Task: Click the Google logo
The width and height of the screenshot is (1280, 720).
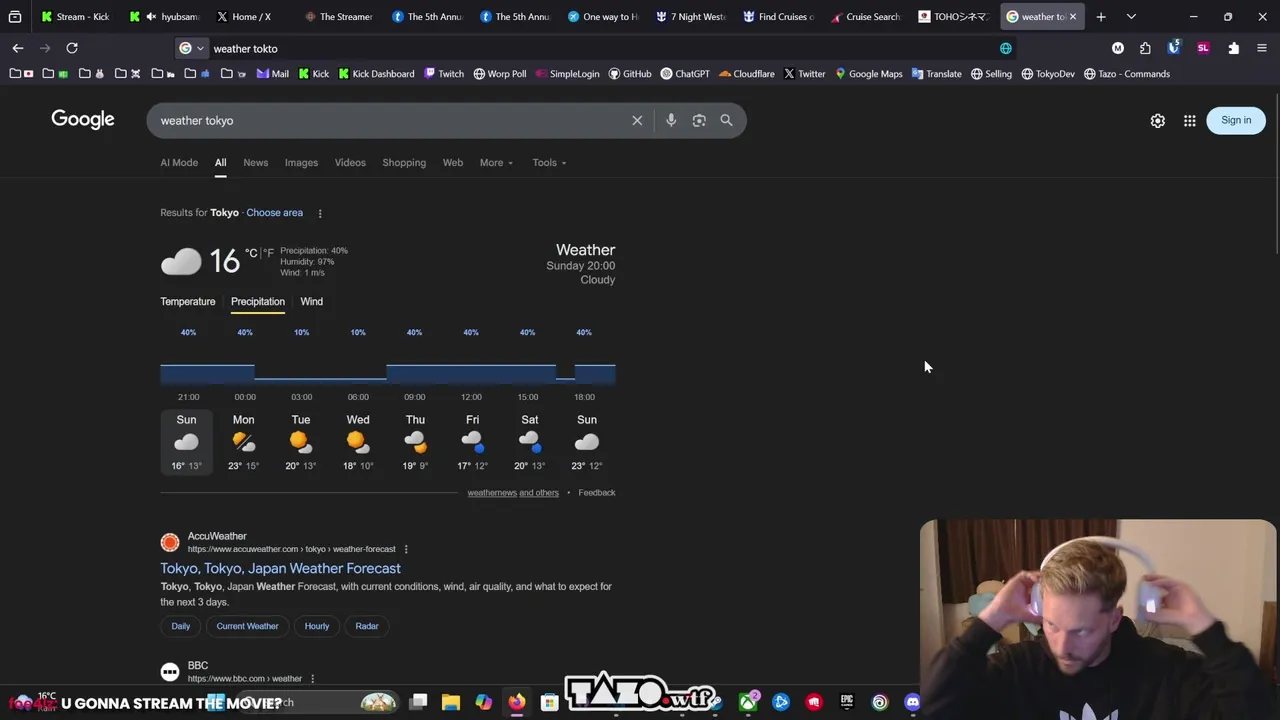Action: [x=83, y=119]
